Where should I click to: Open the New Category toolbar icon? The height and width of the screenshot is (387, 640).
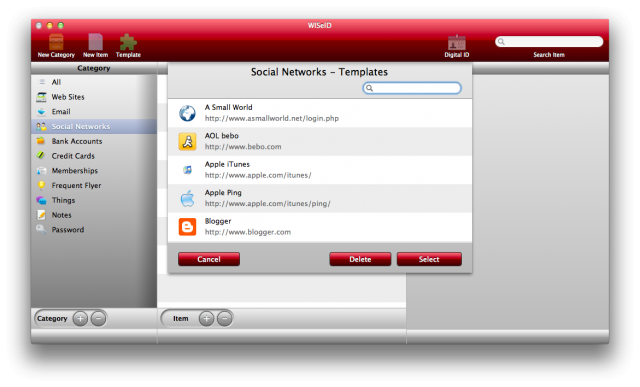[x=56, y=42]
